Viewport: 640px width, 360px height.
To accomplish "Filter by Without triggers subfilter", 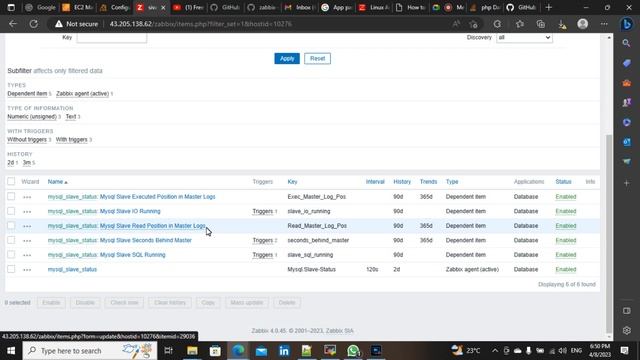I will coord(27,140).
